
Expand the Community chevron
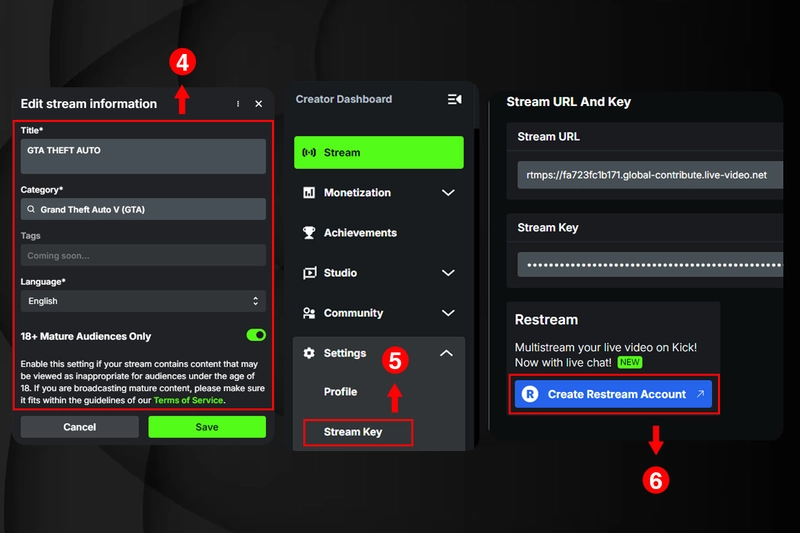[448, 313]
